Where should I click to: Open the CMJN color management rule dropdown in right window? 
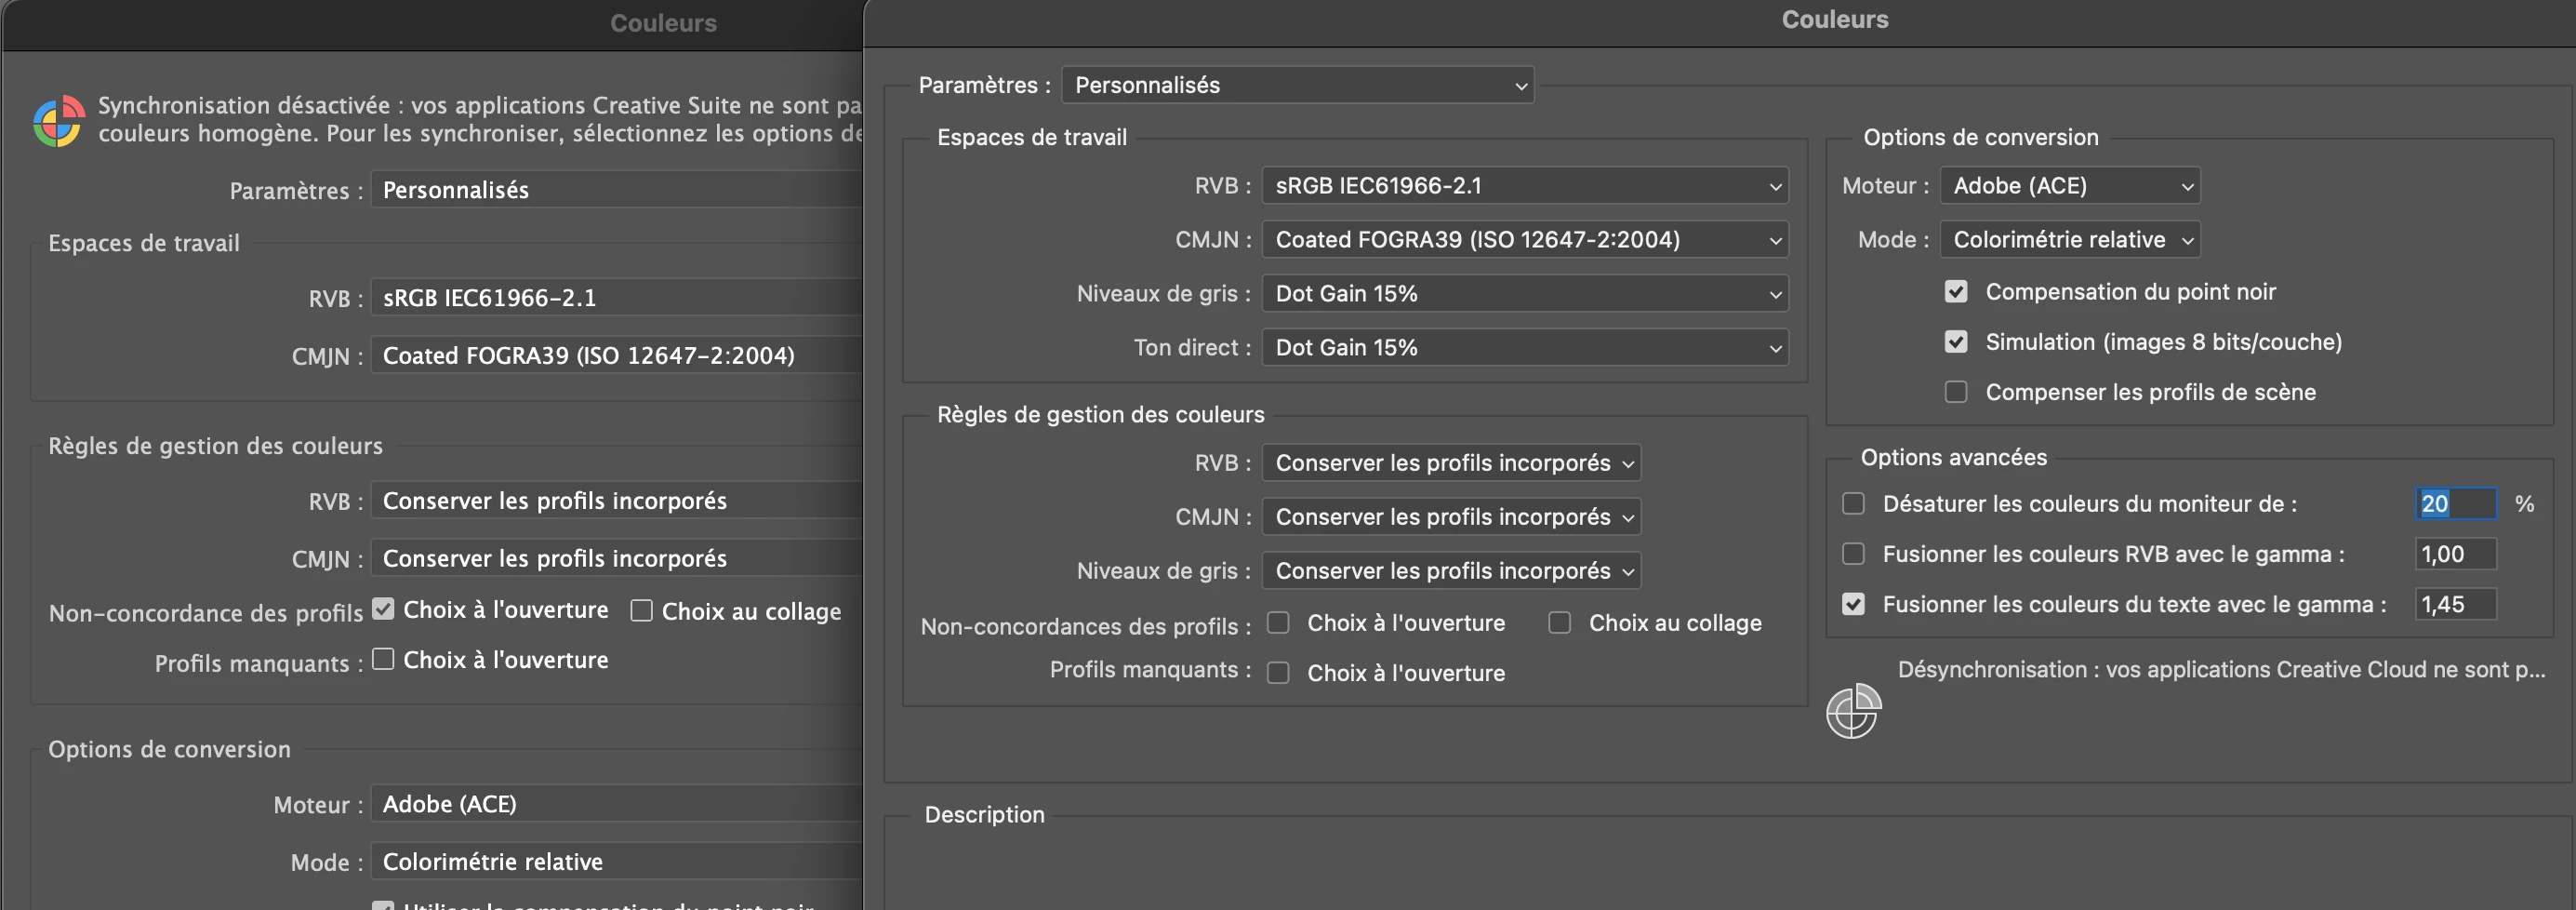coord(1451,516)
